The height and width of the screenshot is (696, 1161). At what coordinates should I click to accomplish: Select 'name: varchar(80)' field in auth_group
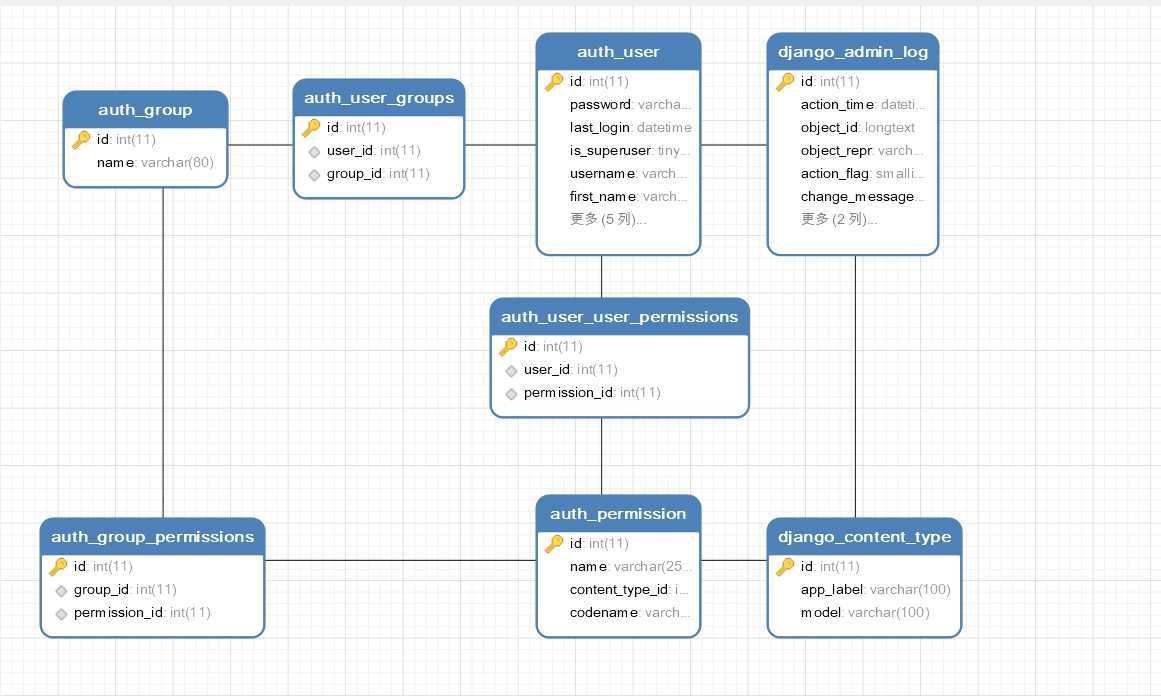tap(155, 162)
